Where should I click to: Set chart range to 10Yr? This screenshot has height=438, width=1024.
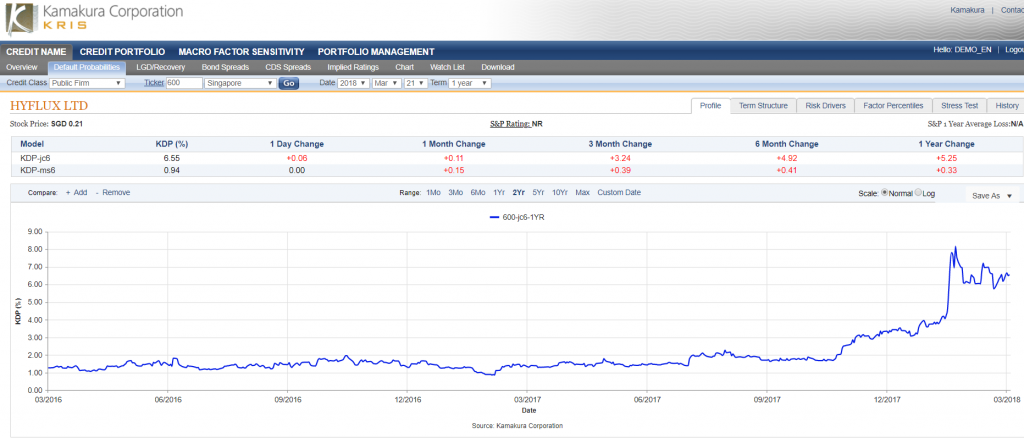tap(560, 193)
